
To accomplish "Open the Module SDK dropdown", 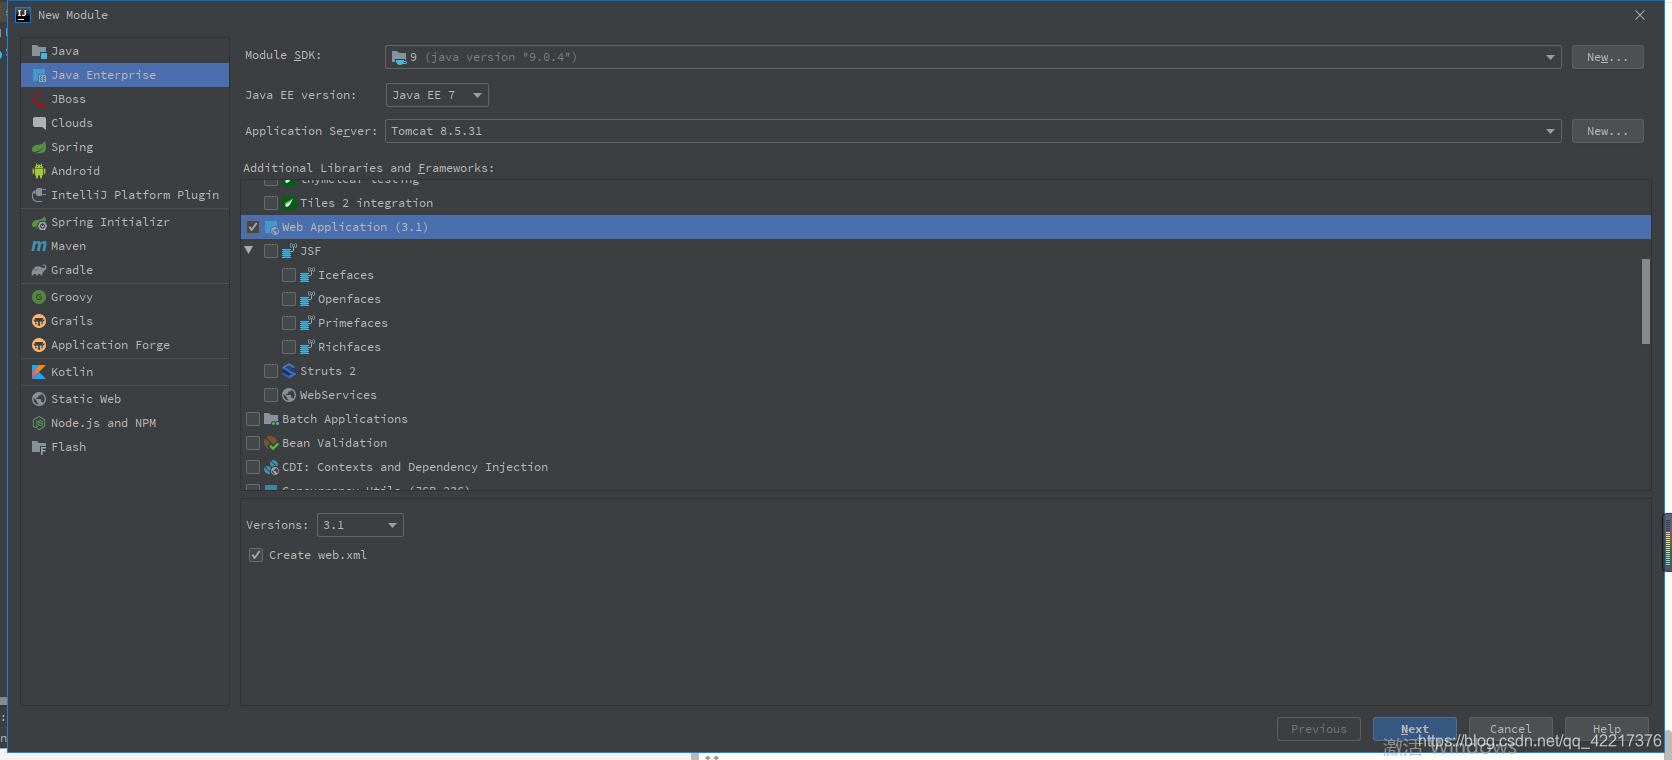I will [973, 57].
